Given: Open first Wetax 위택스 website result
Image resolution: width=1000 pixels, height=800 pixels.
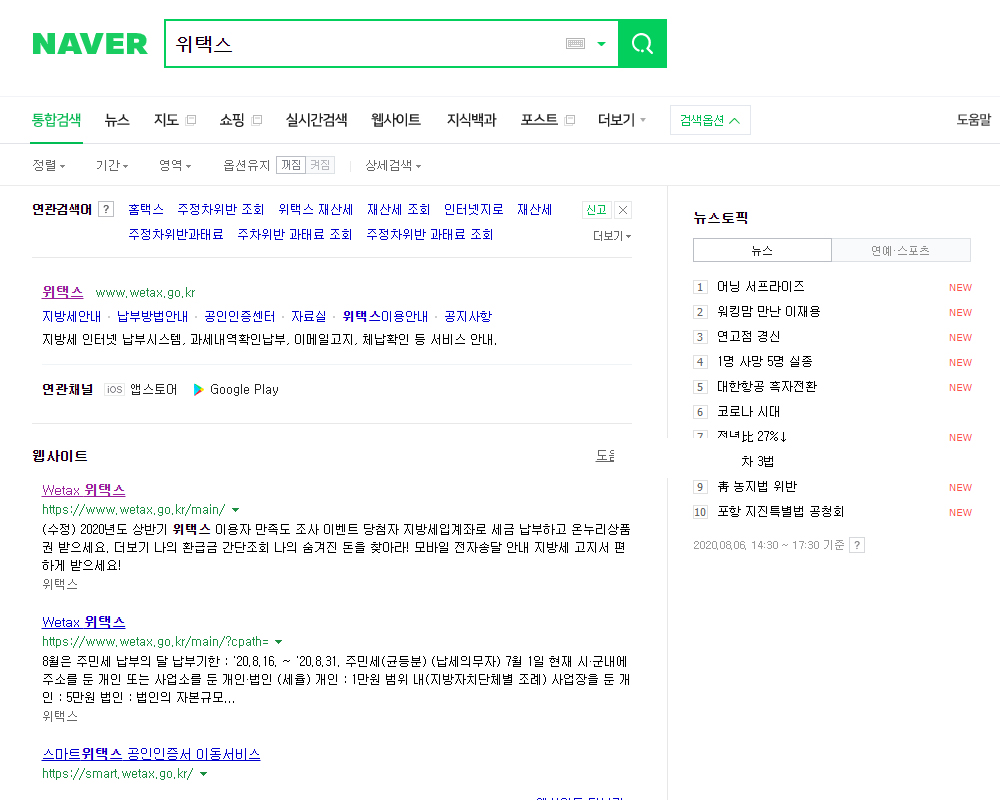Looking at the screenshot, I should 84,490.
